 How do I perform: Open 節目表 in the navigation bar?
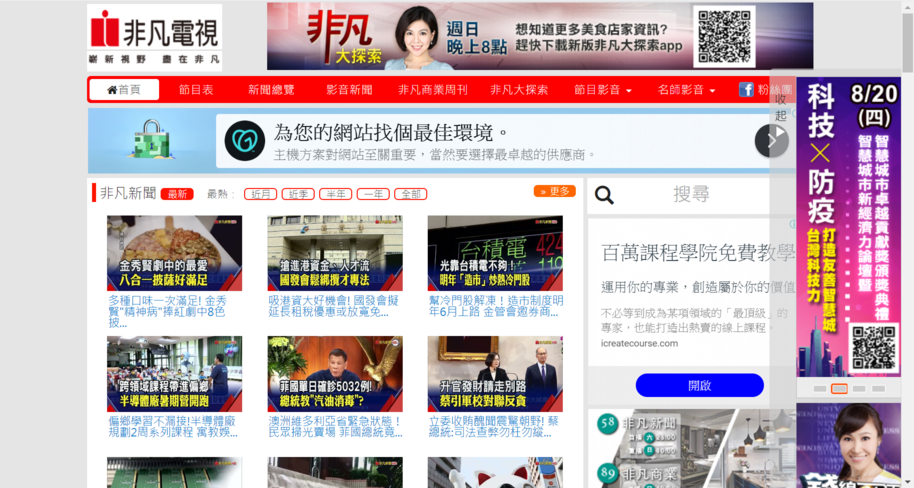(196, 90)
